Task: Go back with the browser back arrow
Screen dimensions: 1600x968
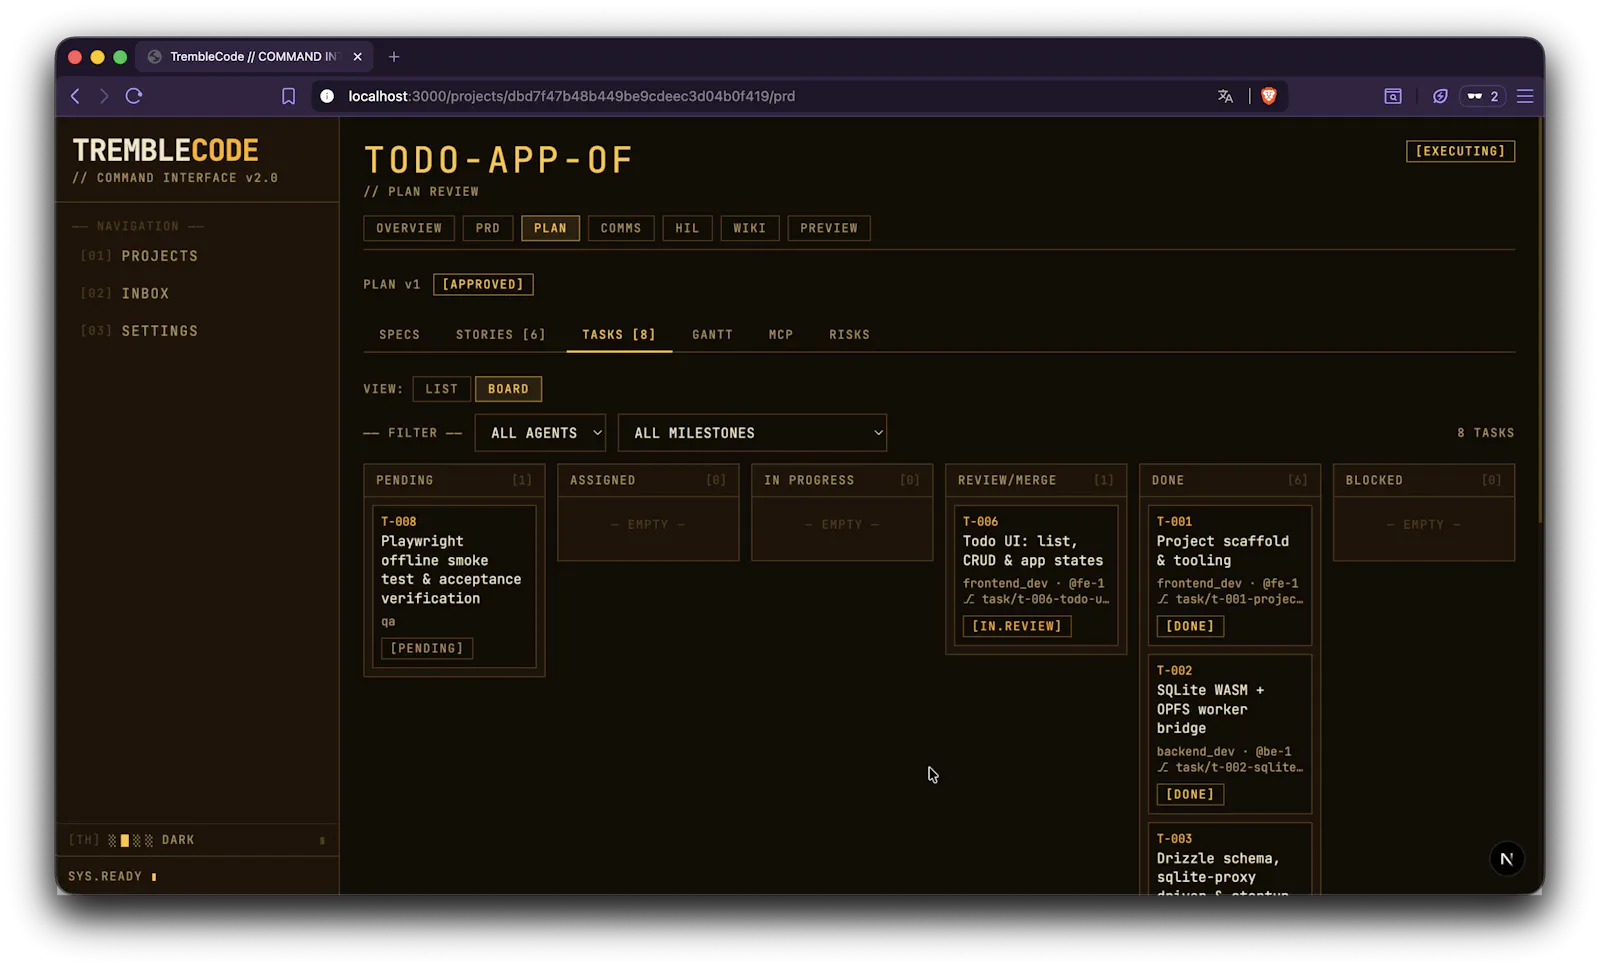Action: click(x=75, y=96)
